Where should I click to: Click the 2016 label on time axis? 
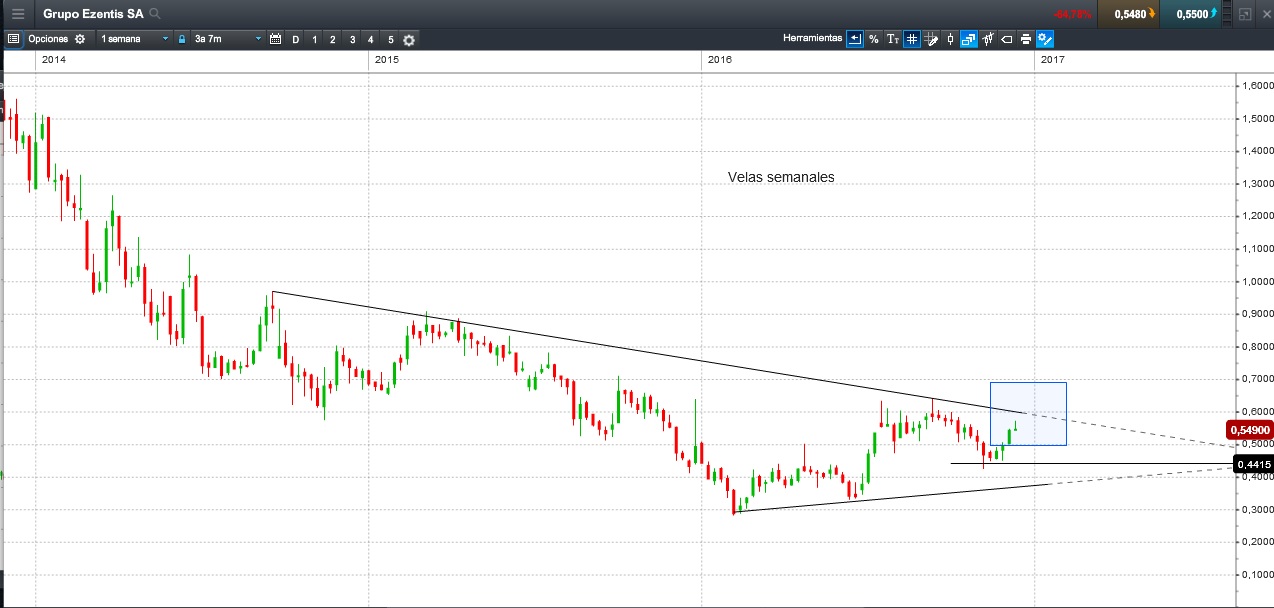[x=719, y=60]
